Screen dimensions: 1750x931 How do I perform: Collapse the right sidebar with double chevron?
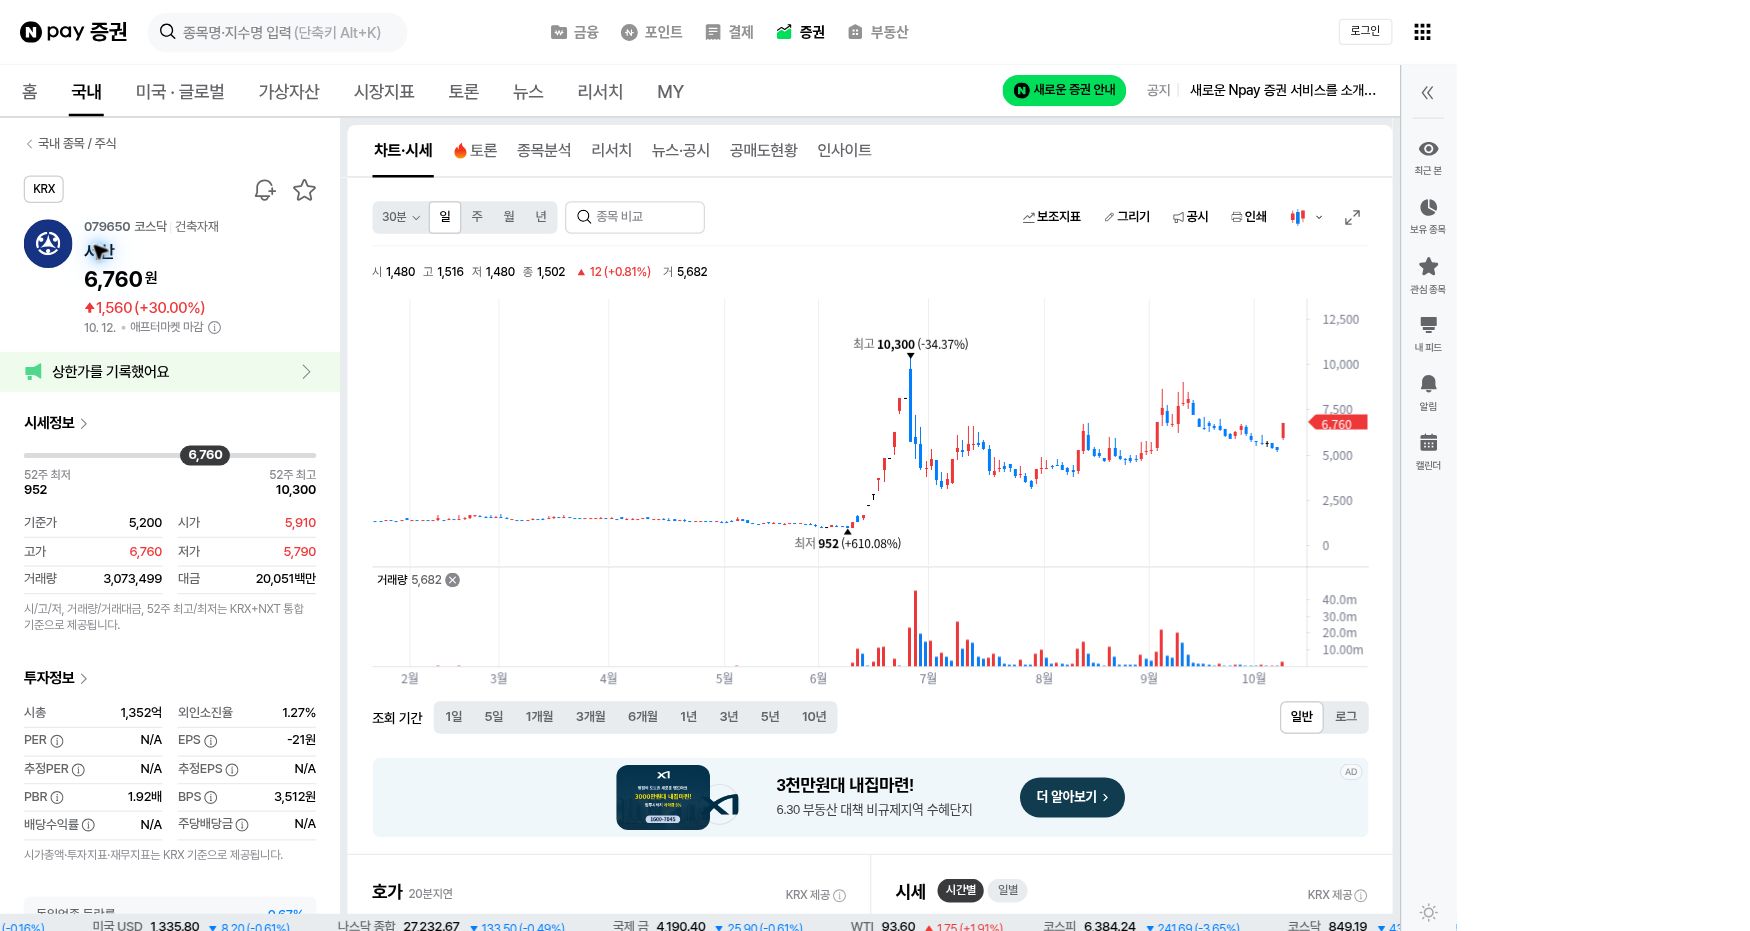tap(1427, 93)
